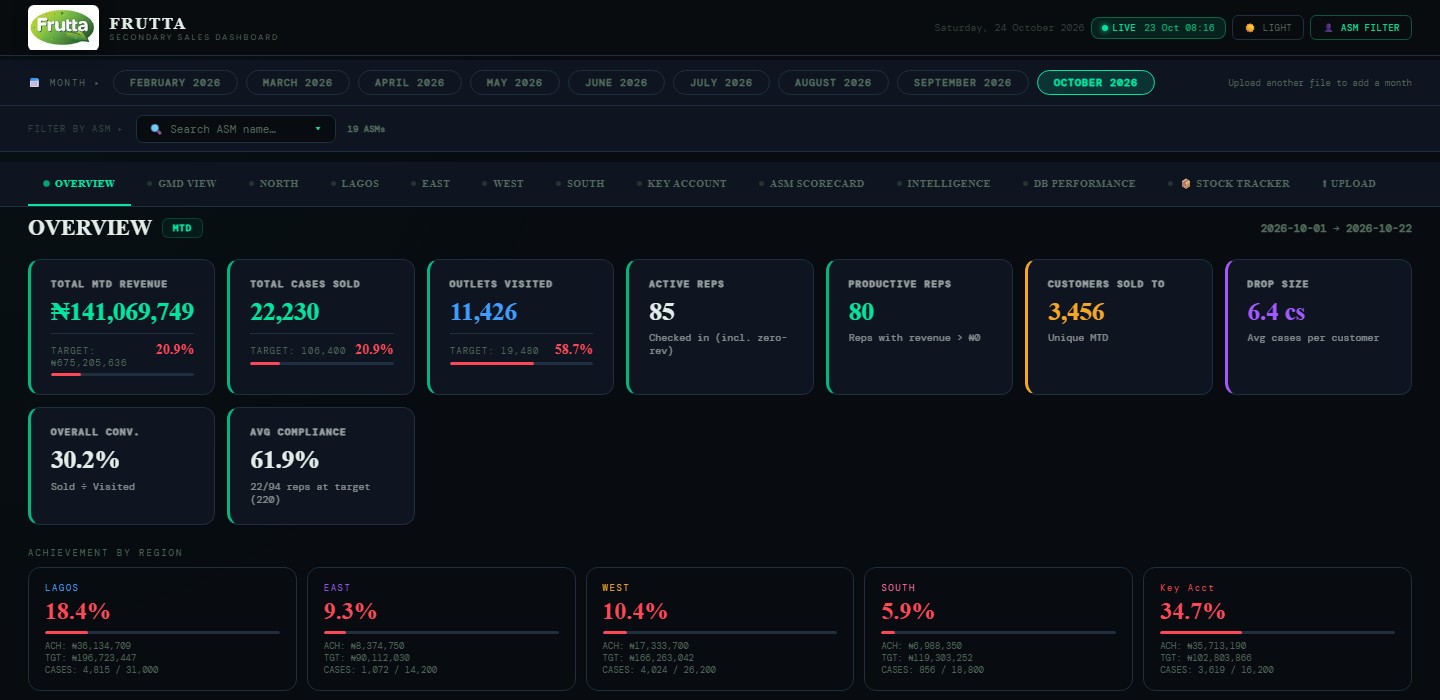
Task: Click the 19 ASMs count label
Action: click(x=366, y=129)
